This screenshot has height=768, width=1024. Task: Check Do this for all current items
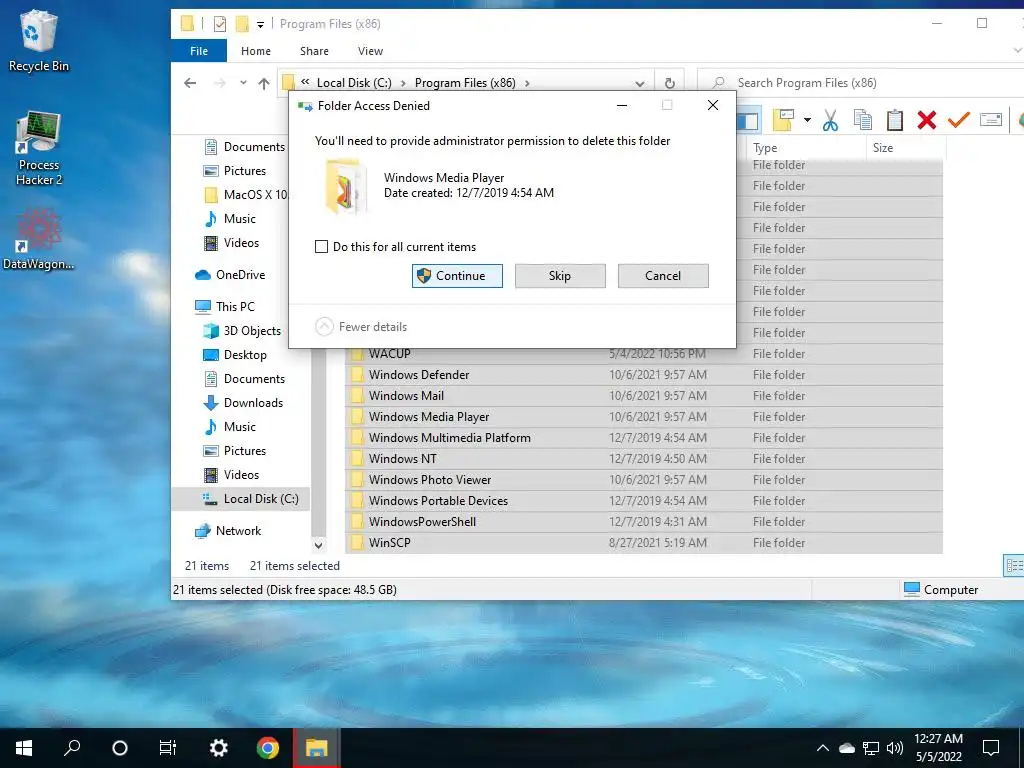(321, 247)
